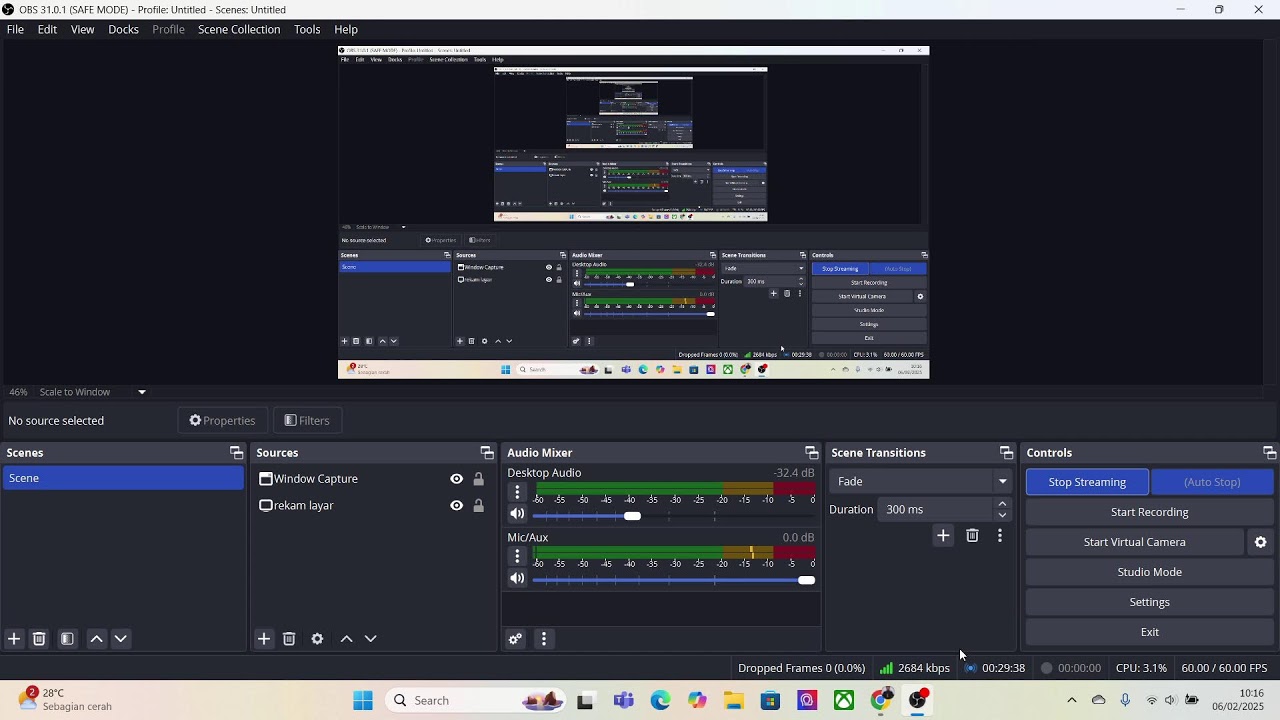Click the Properties button
This screenshot has width=1280, height=720.
click(x=222, y=421)
